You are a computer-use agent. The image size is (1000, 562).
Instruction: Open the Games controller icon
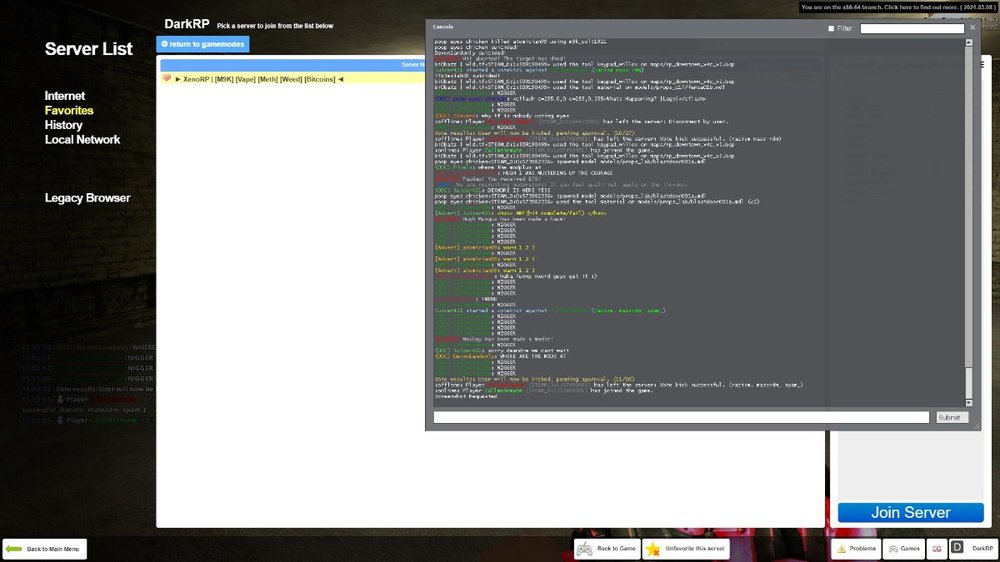point(892,549)
